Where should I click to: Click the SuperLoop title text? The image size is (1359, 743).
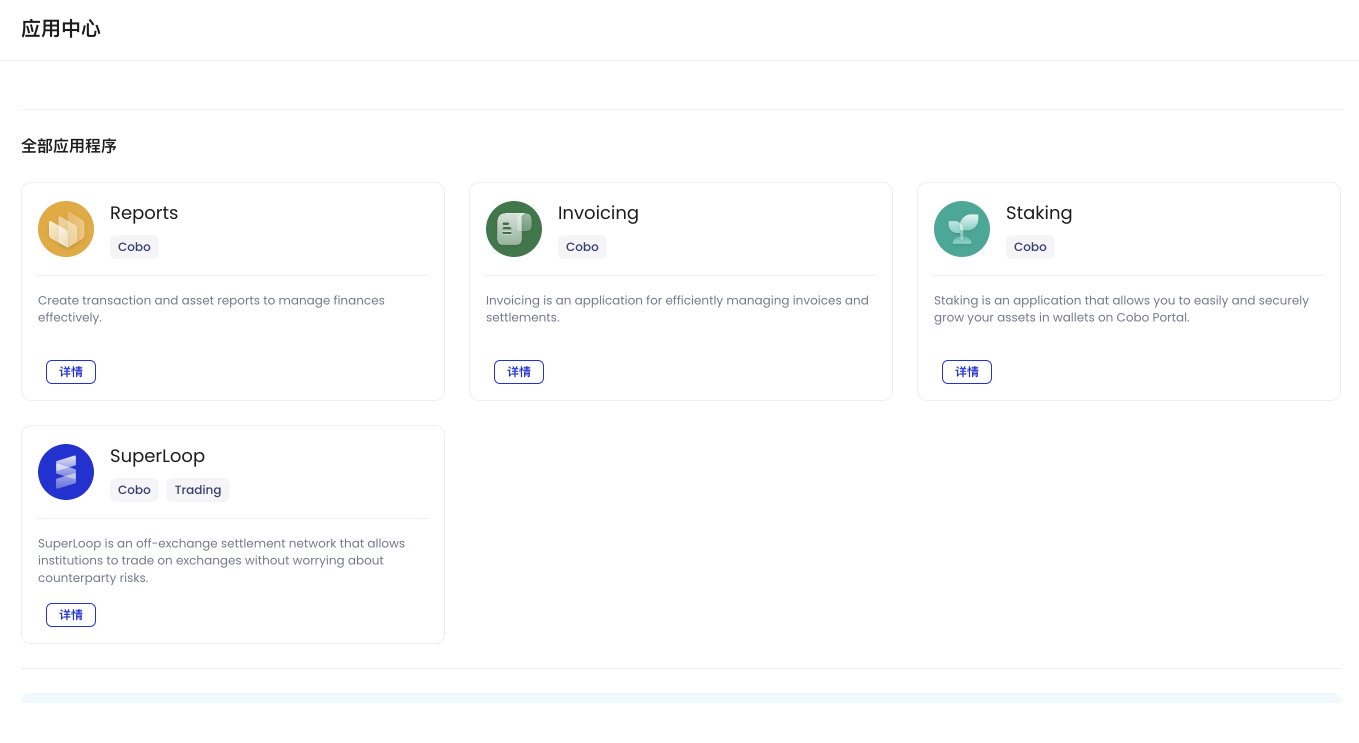157,456
